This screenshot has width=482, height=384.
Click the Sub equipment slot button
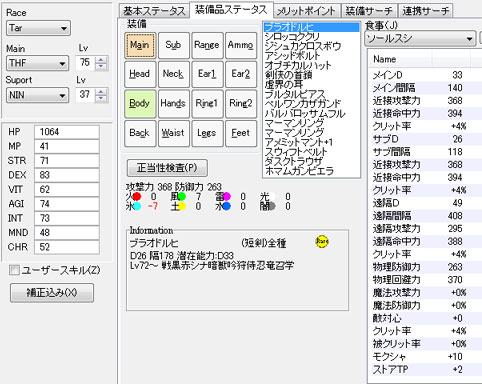point(174,45)
